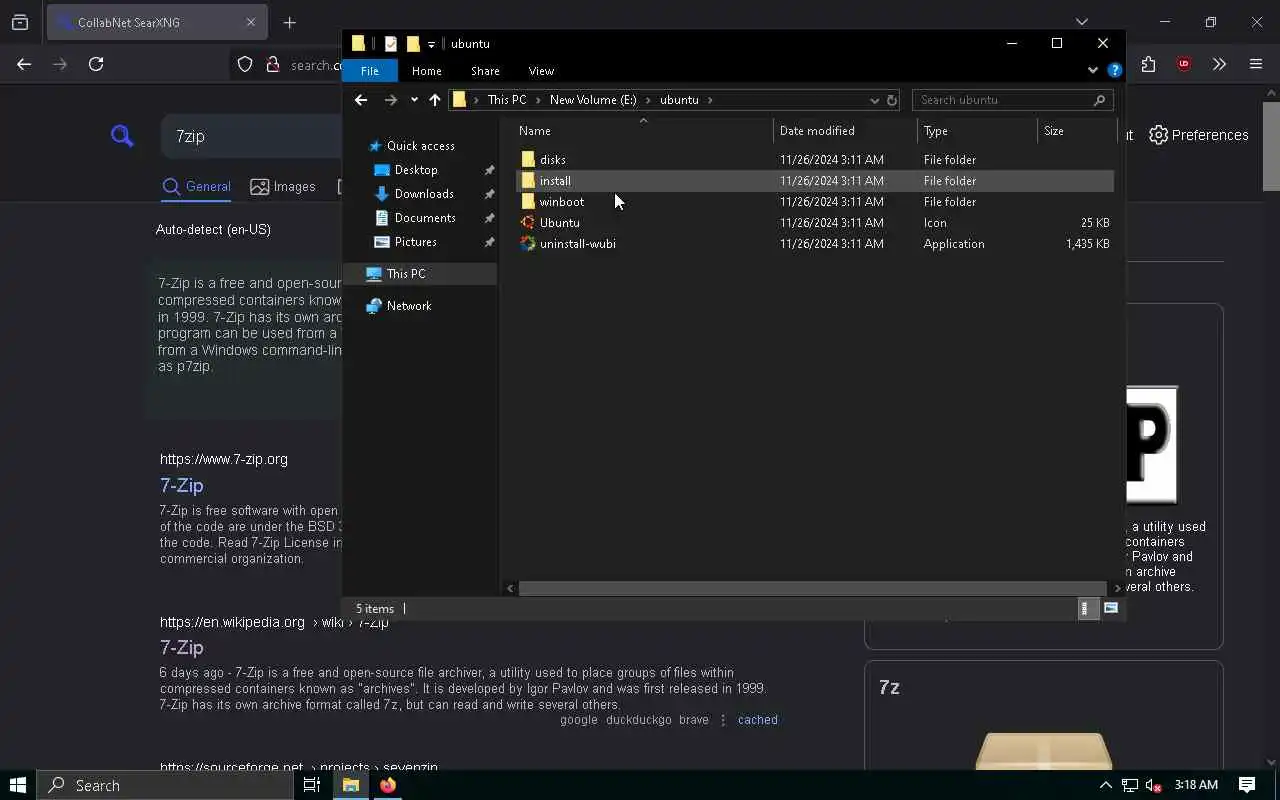1280x800 pixels.
Task: Click browser back arrow
Action: click(x=24, y=64)
